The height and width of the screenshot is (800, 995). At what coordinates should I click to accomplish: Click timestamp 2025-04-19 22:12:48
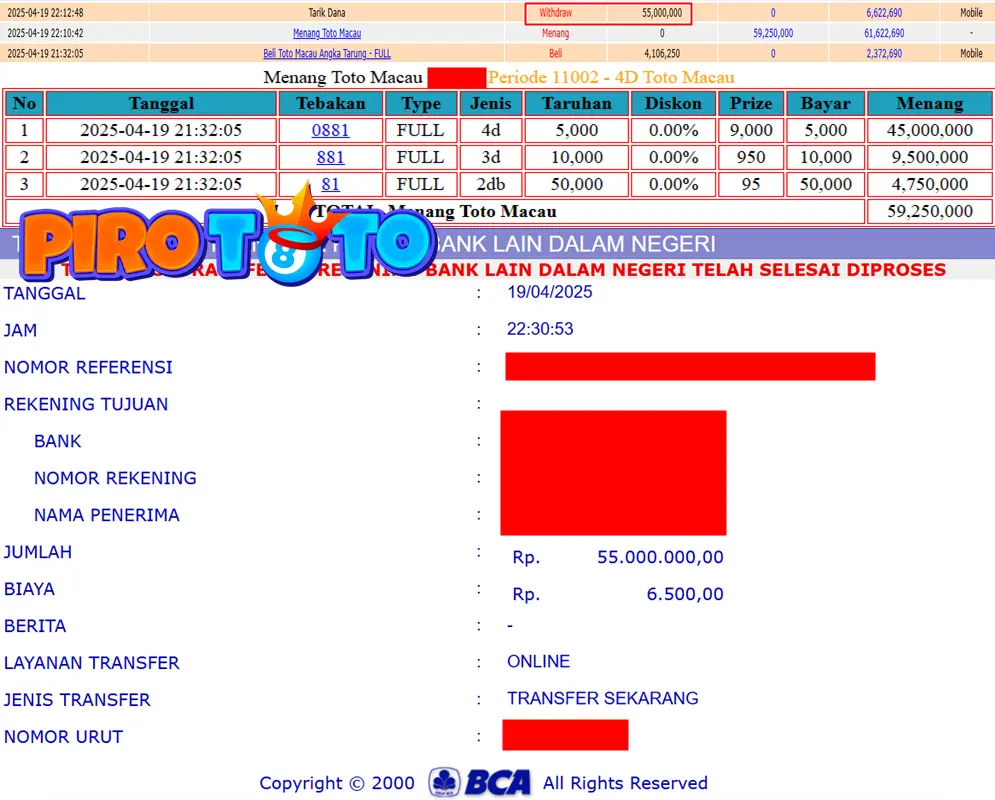point(45,13)
